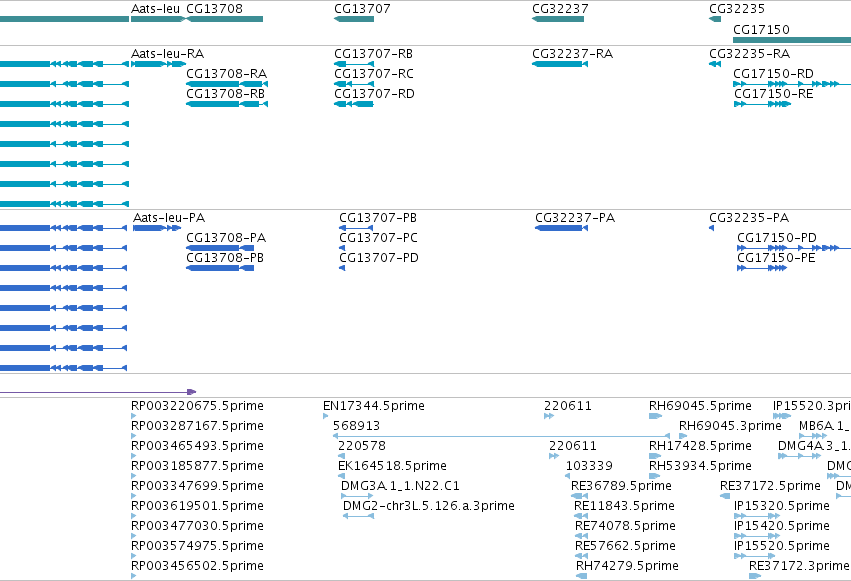Select the CG13708-RB transcript glyph
851x581 pixels.
pyautogui.click(x=226, y=104)
